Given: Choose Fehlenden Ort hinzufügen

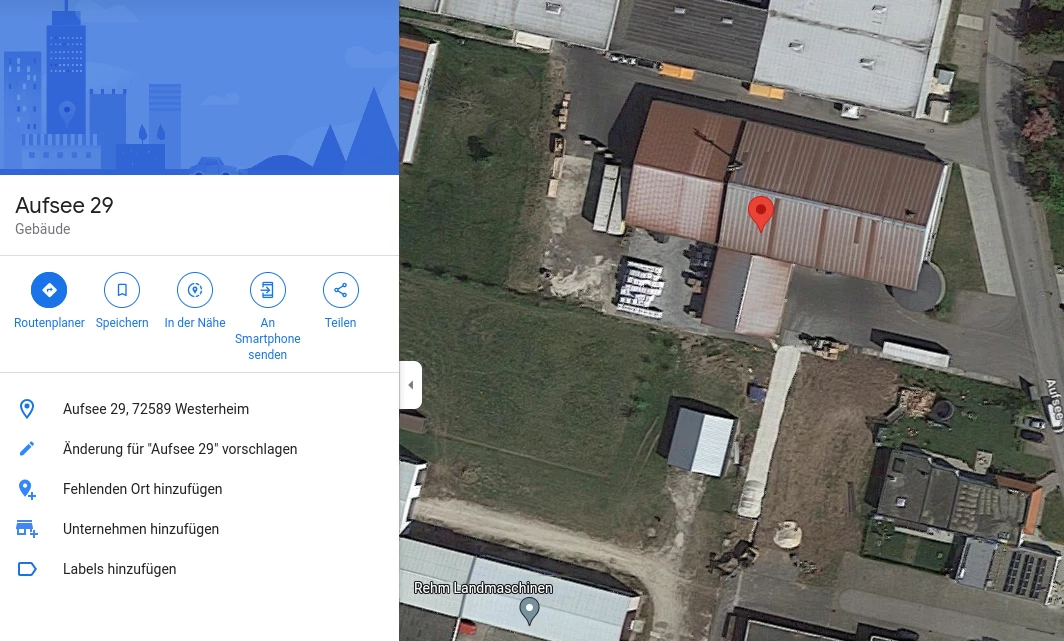Looking at the screenshot, I should (x=142, y=489).
